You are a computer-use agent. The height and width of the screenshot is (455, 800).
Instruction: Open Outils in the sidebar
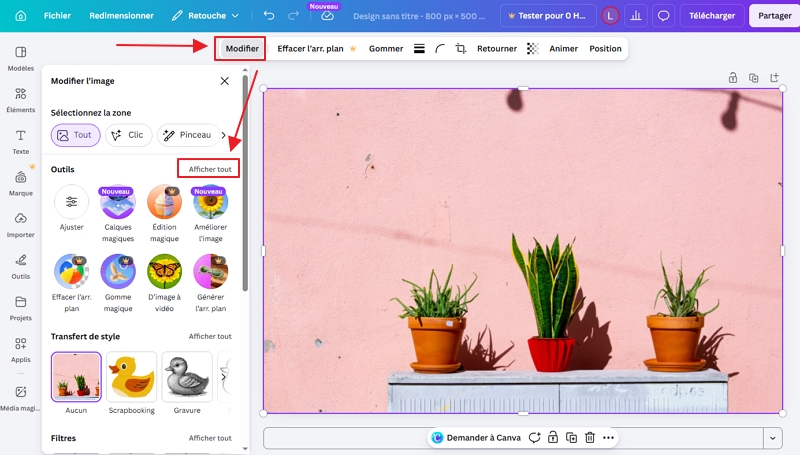tap(21, 267)
